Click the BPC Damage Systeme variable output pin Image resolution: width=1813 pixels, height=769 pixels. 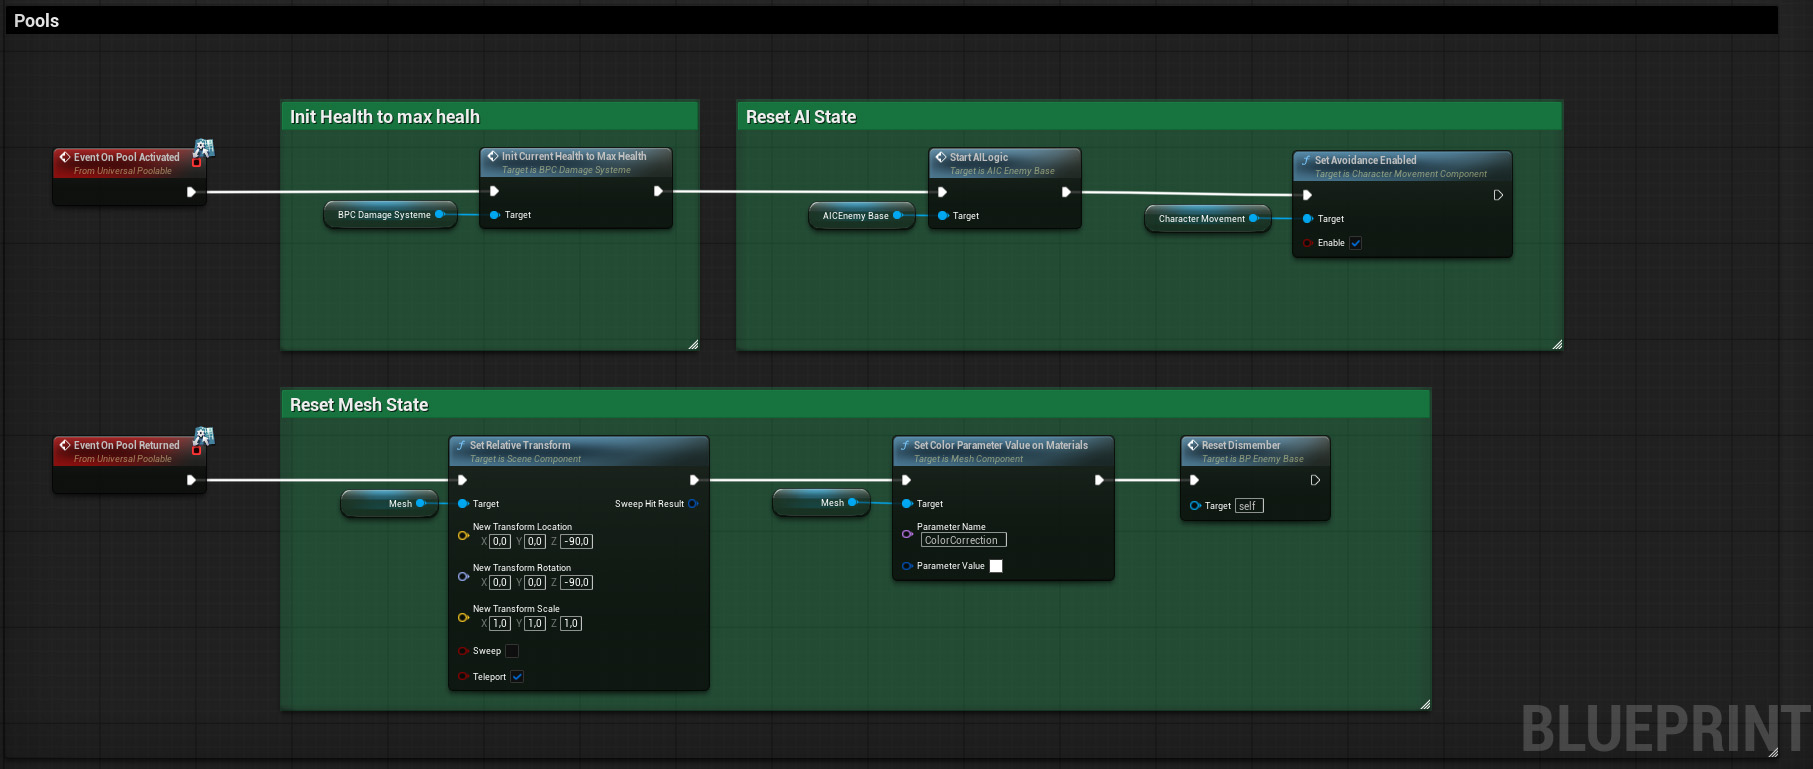pos(440,214)
